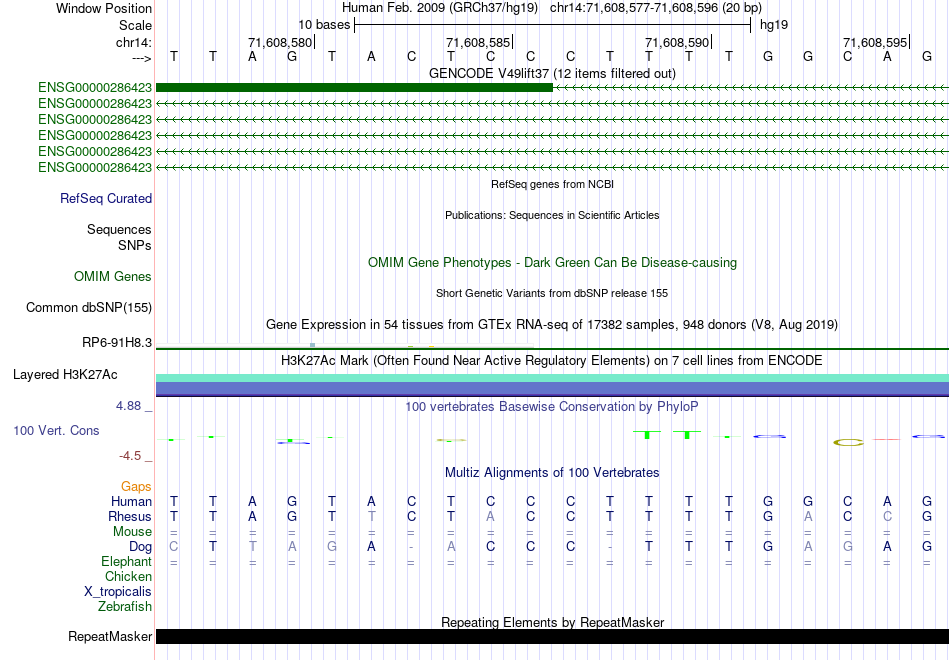Screen dimensions: 950x660
Task: Open GTEx Gene Expression track title
Action: pyautogui.click(x=552, y=324)
